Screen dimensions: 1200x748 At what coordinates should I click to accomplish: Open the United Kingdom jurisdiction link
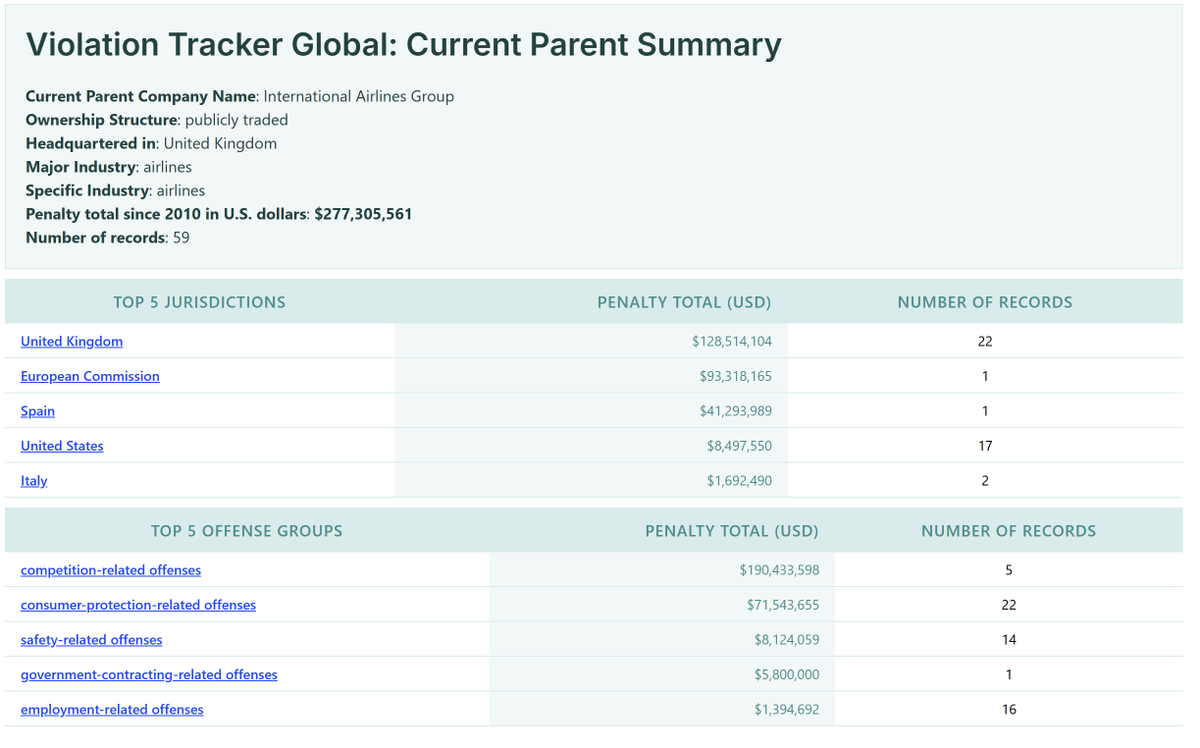click(72, 341)
